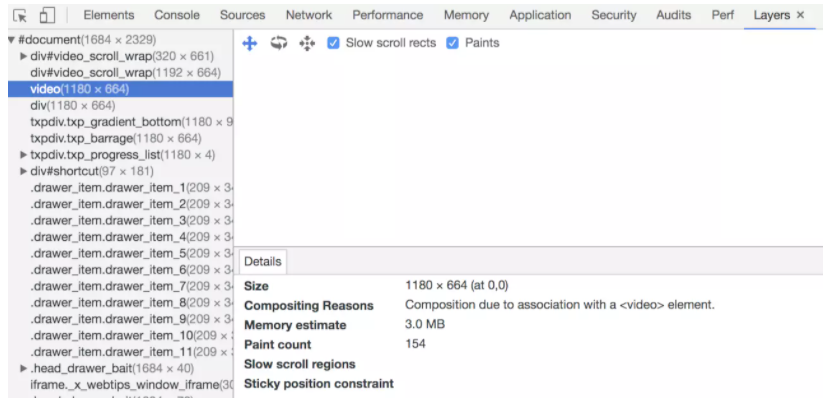This screenshot has height=408, width=834.
Task: Switch to the Memory tab
Action: (466, 15)
